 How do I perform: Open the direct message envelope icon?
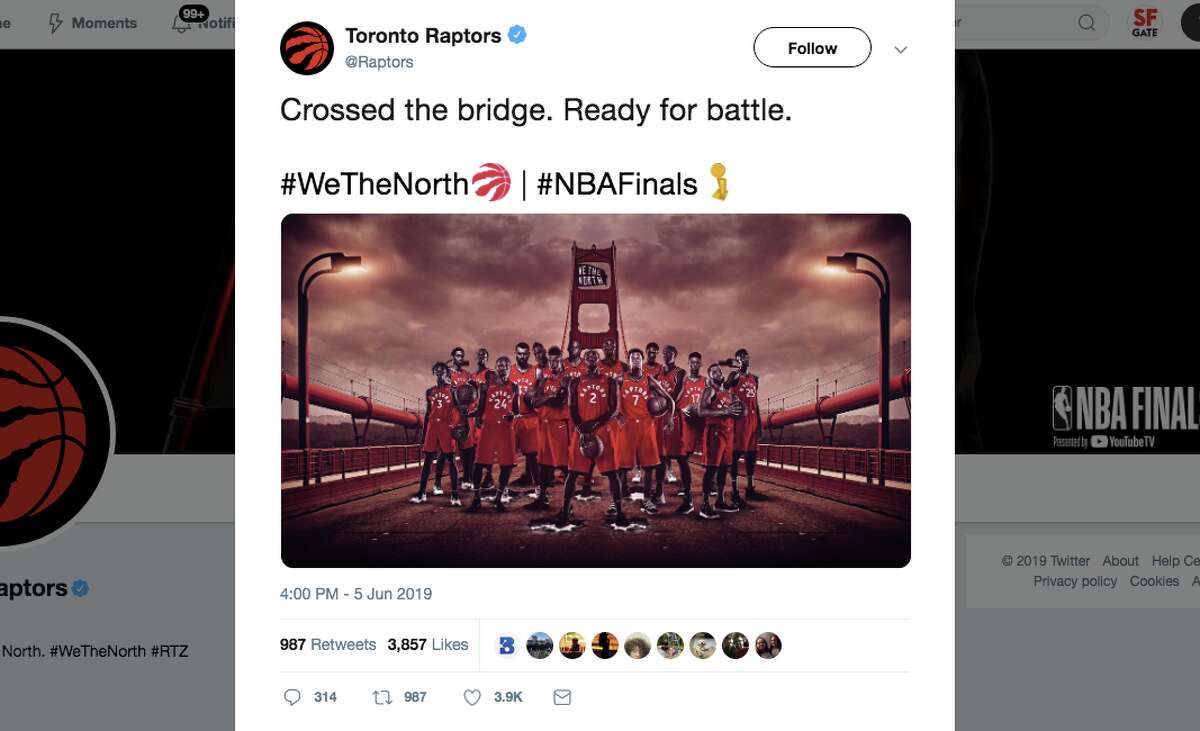[562, 697]
